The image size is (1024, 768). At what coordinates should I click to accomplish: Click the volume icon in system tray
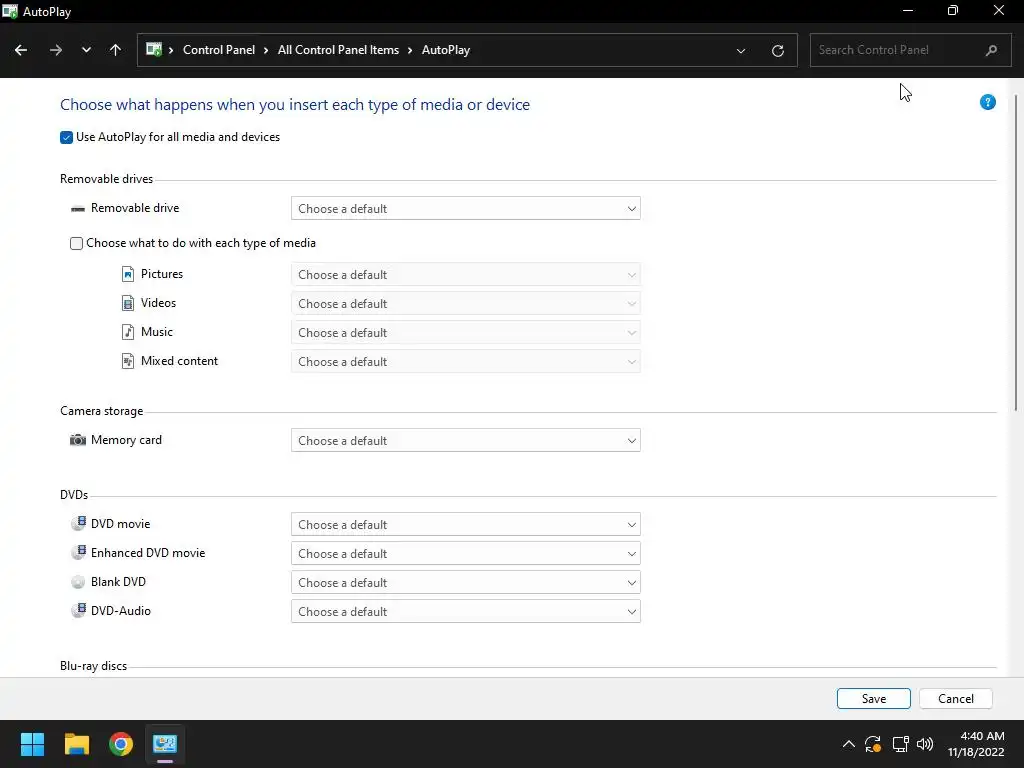tap(925, 744)
